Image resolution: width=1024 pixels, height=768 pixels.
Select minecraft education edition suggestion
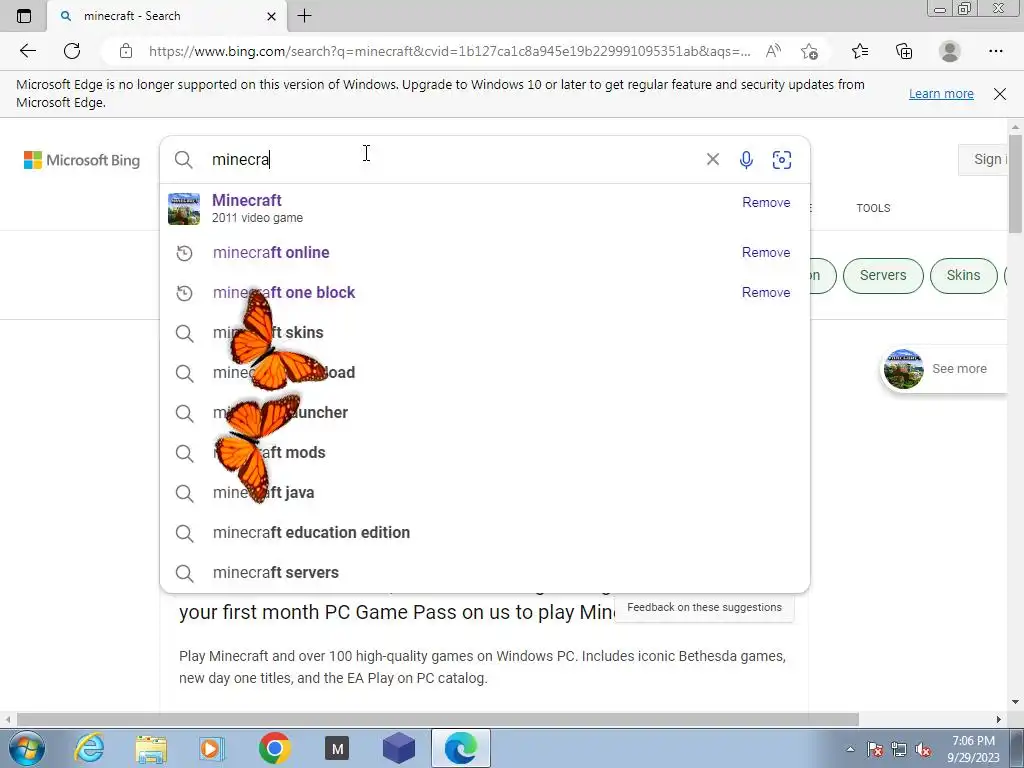pyautogui.click(x=485, y=532)
